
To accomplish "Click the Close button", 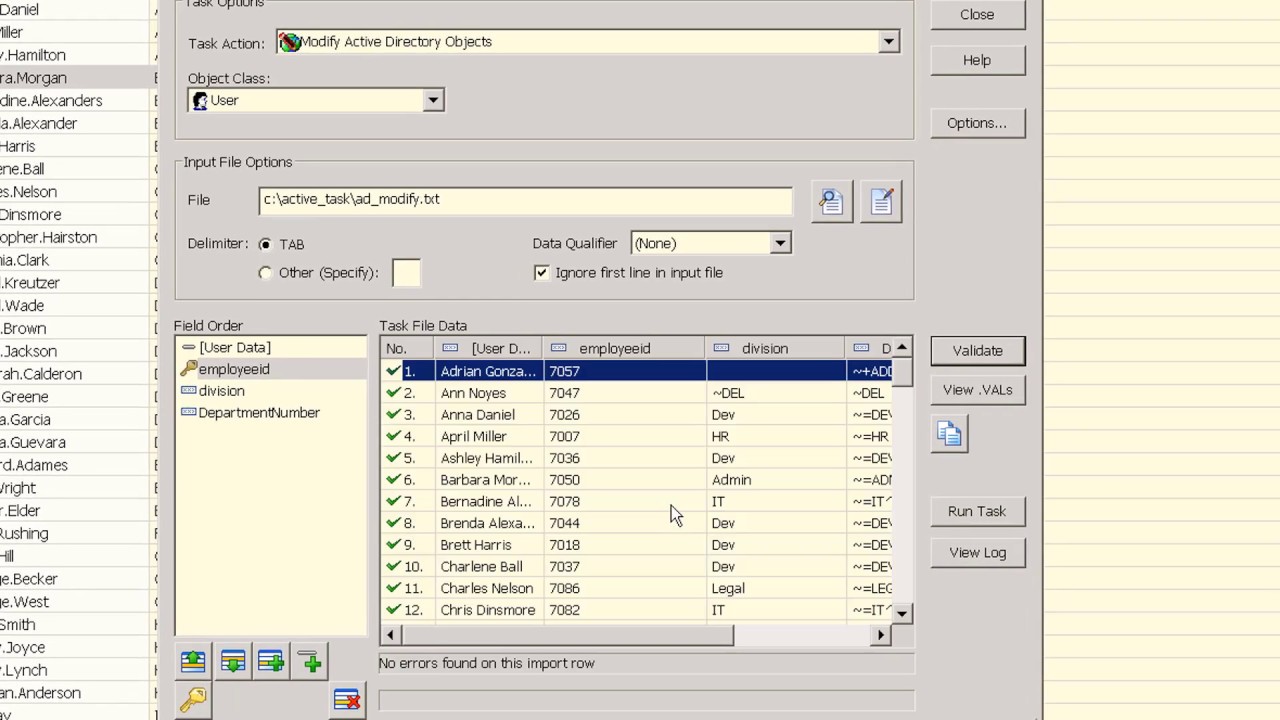I will point(977,14).
